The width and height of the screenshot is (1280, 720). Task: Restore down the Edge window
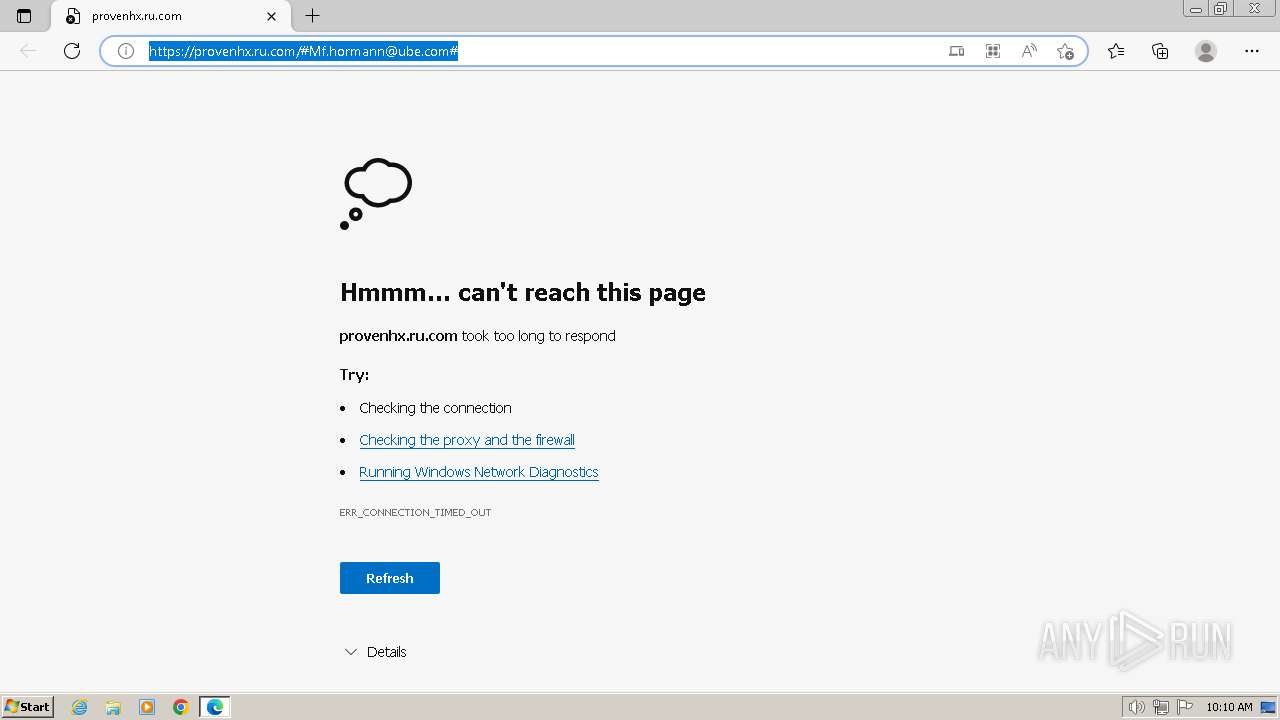pos(1220,9)
